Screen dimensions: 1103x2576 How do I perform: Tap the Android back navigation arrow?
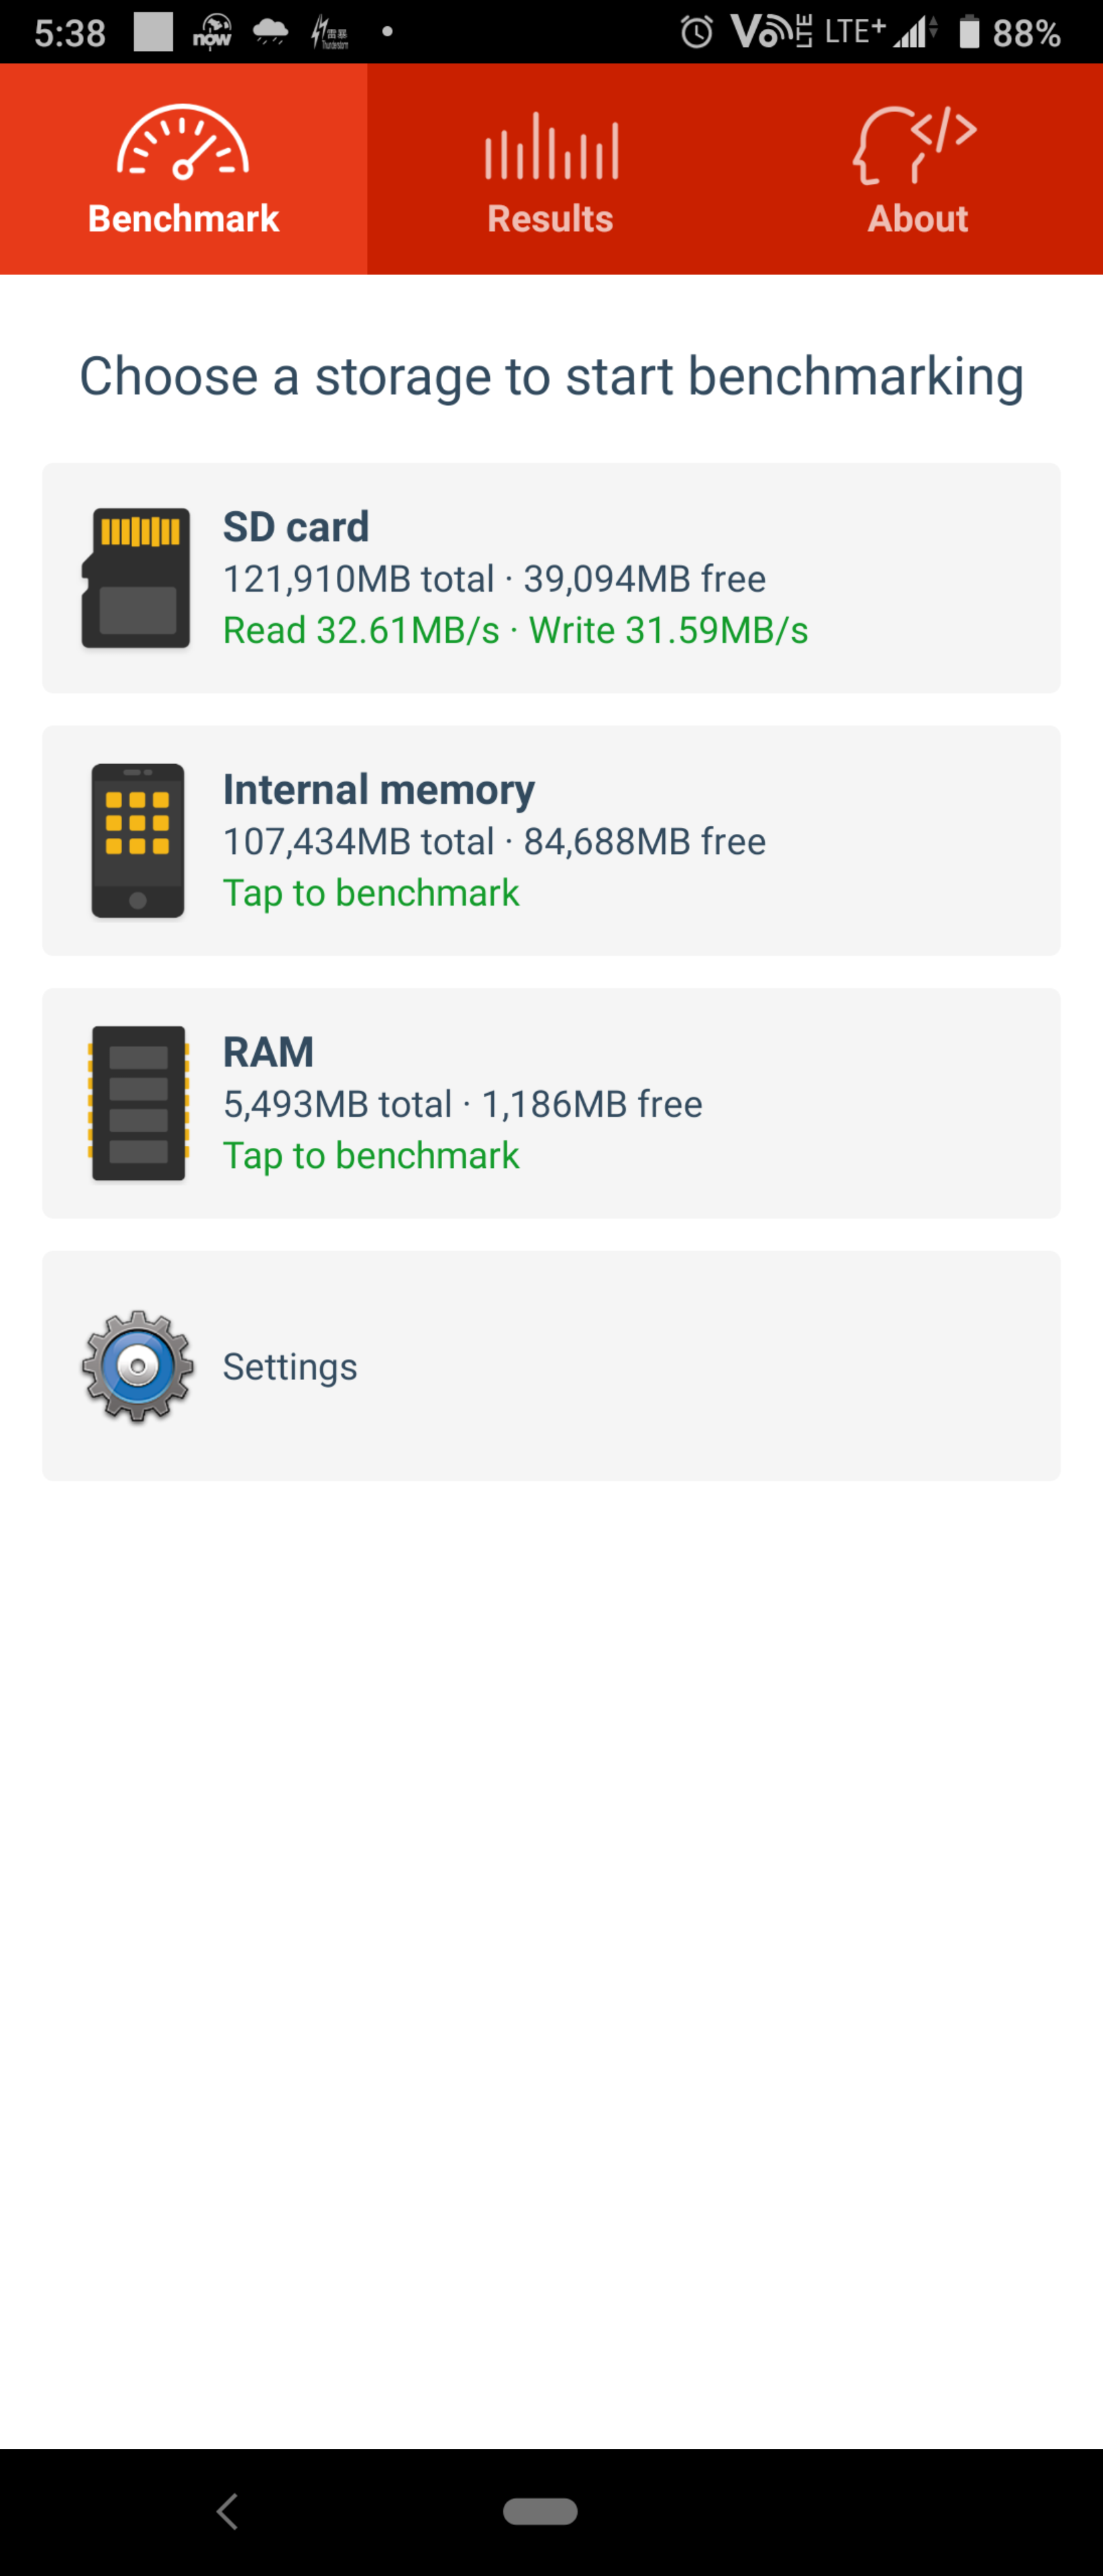pyautogui.click(x=228, y=2511)
